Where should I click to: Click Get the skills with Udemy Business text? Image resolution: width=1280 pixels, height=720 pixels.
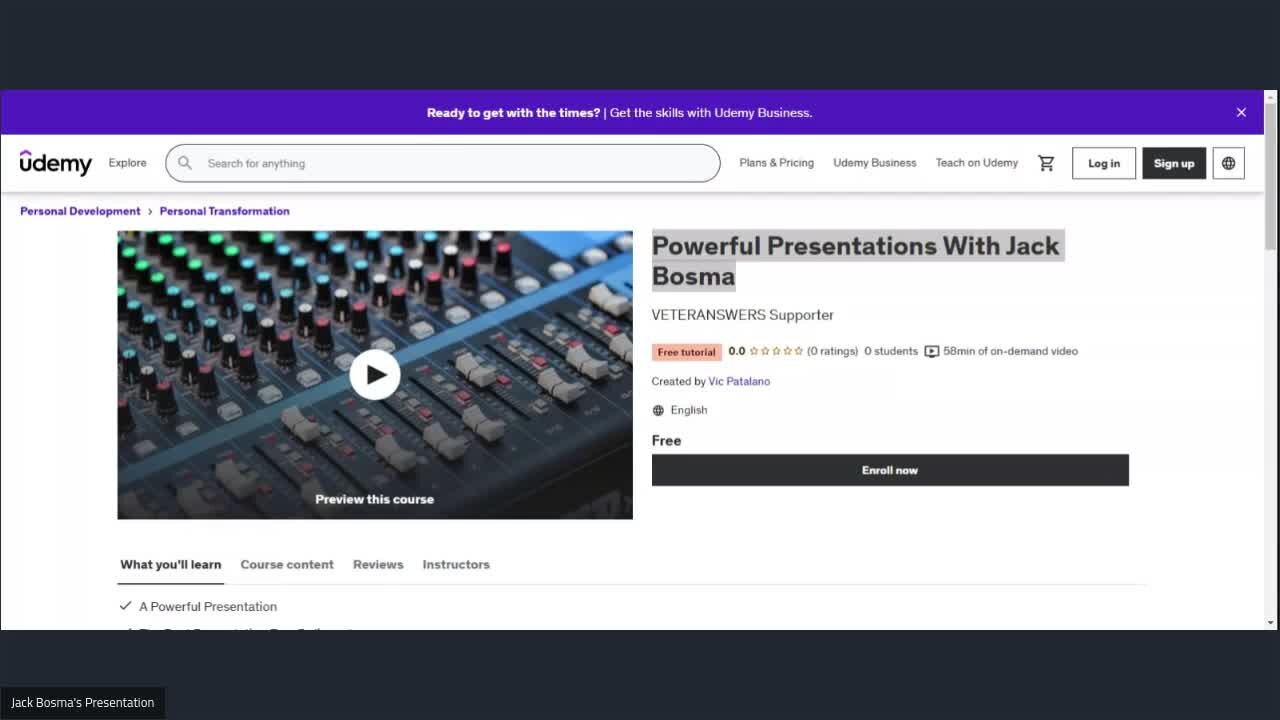click(x=711, y=112)
